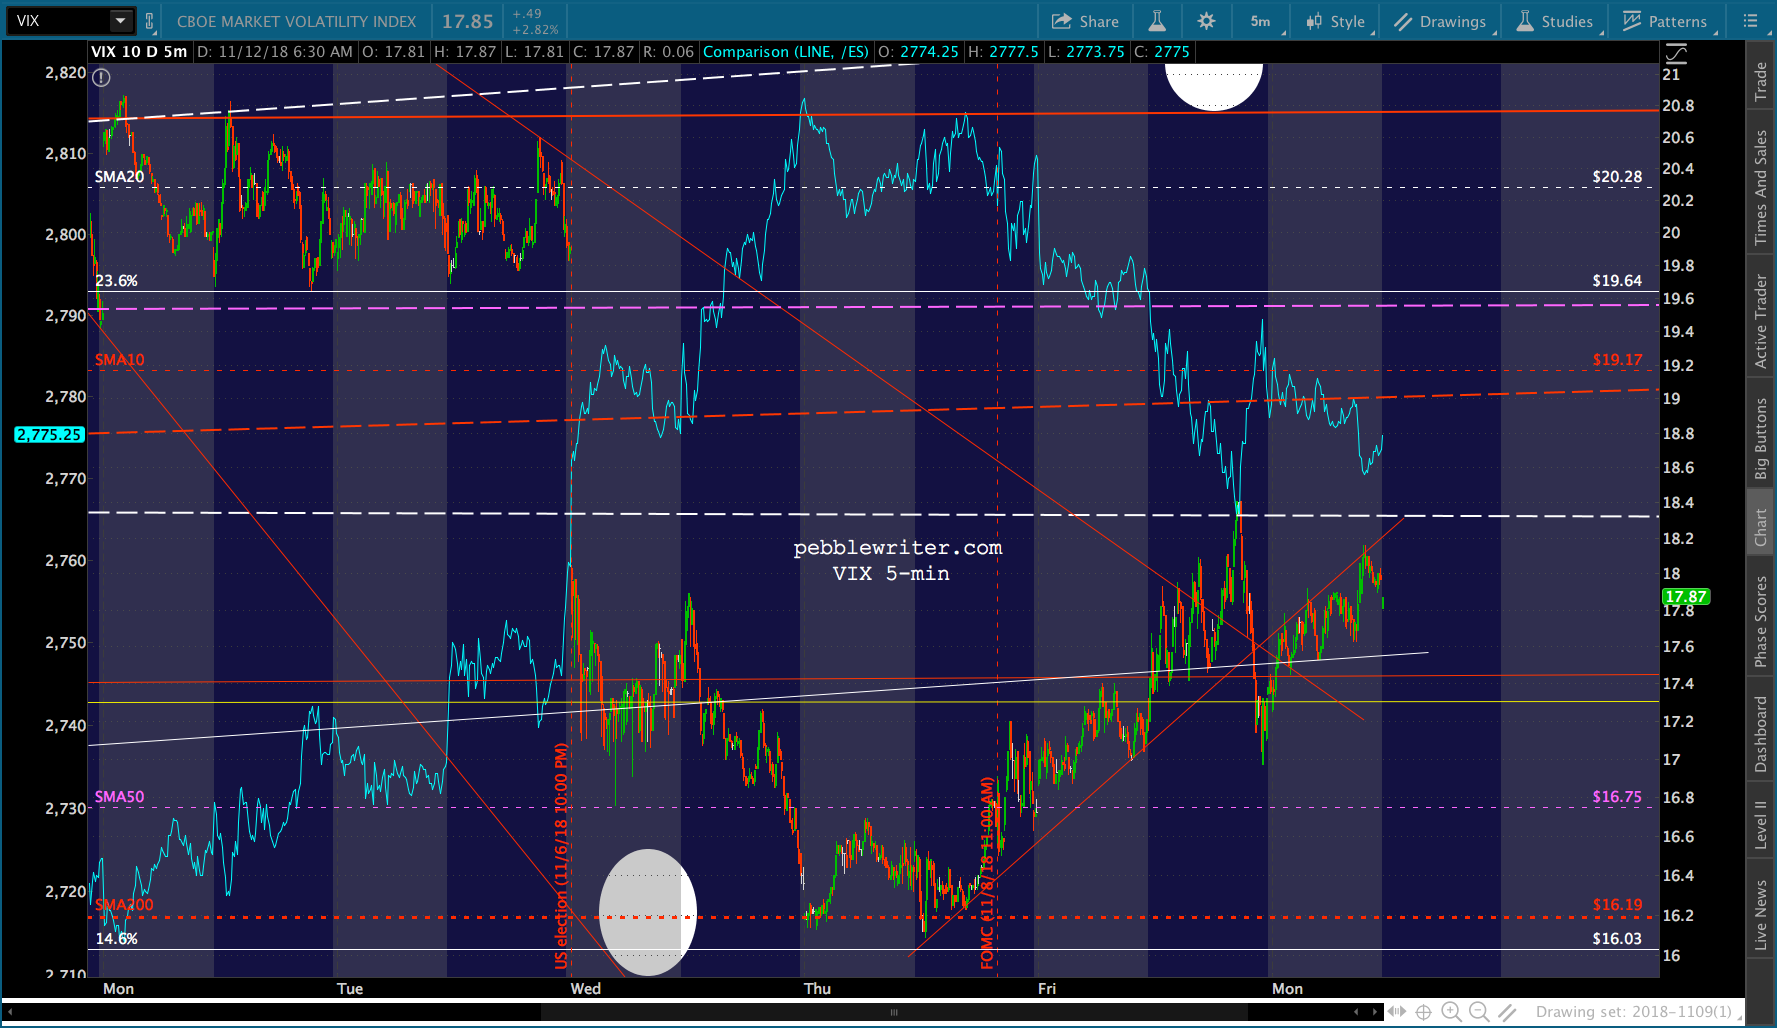The height and width of the screenshot is (1028, 1777).
Task: Click the Share button
Action: [1085, 21]
